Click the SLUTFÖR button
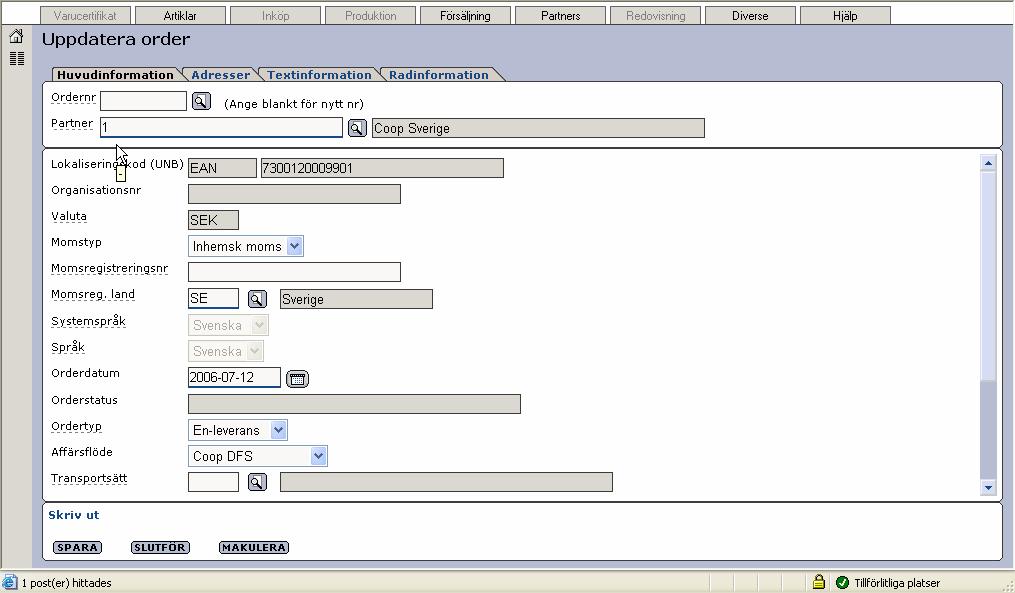1015x593 pixels. (x=160, y=548)
